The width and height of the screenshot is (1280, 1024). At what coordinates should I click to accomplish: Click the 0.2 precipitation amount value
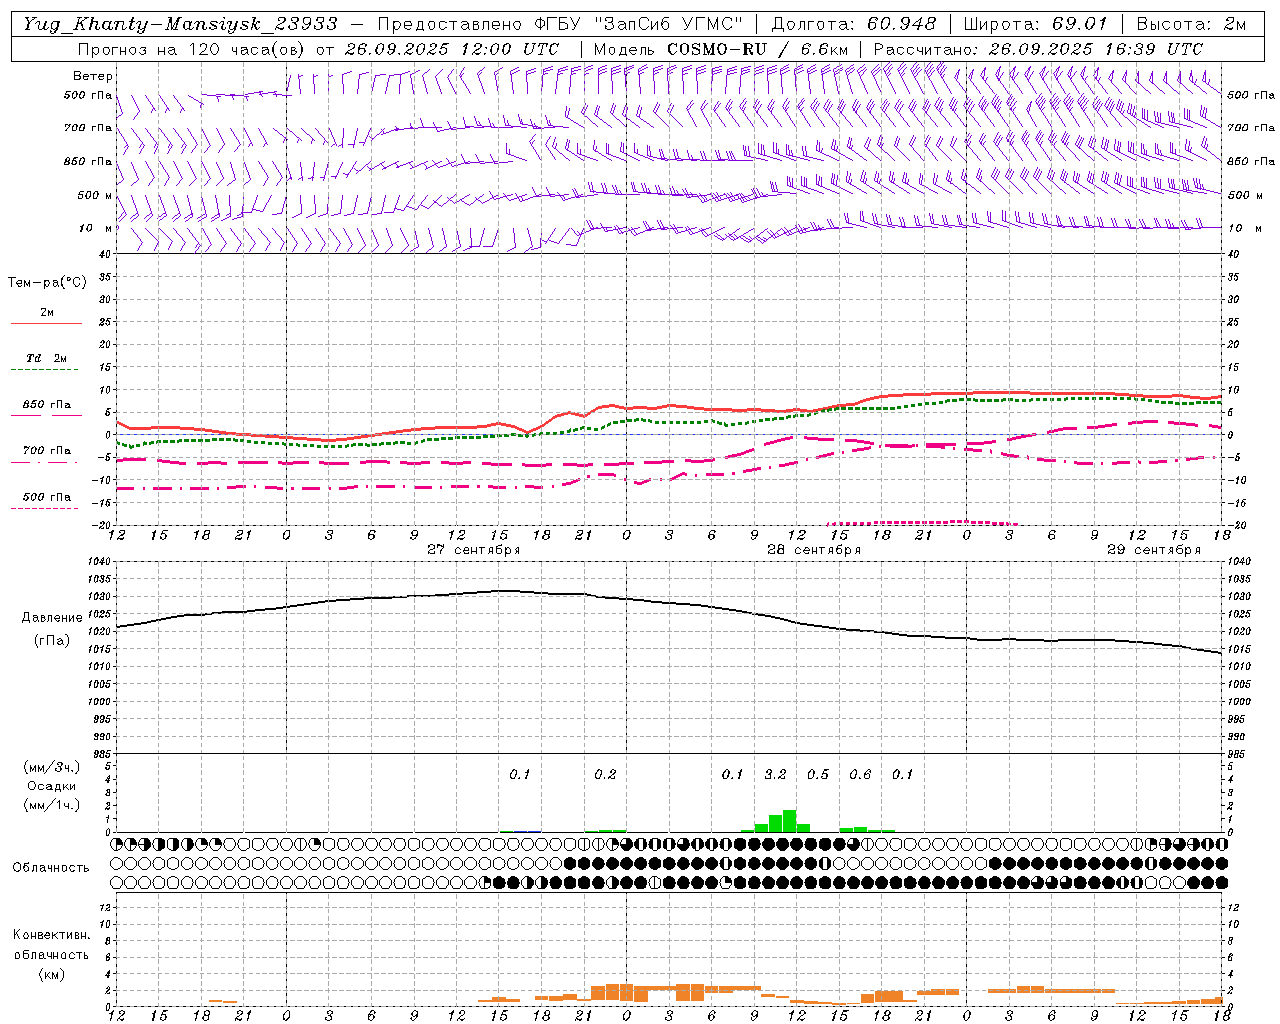605,774
